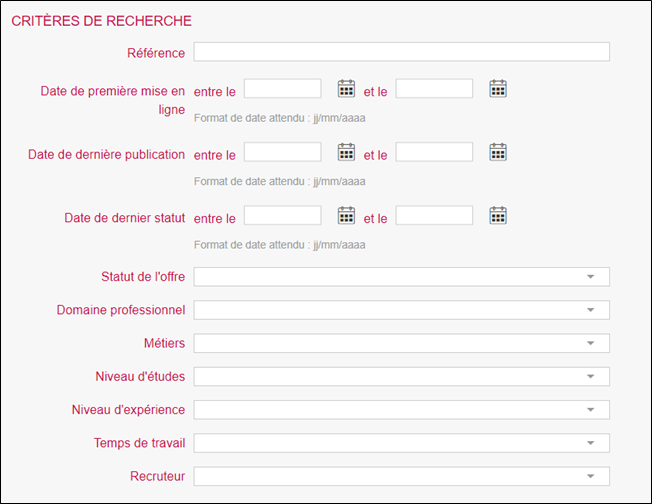Open calendar for dernière publication start date
The height and width of the screenshot is (504, 652).
(x=346, y=152)
